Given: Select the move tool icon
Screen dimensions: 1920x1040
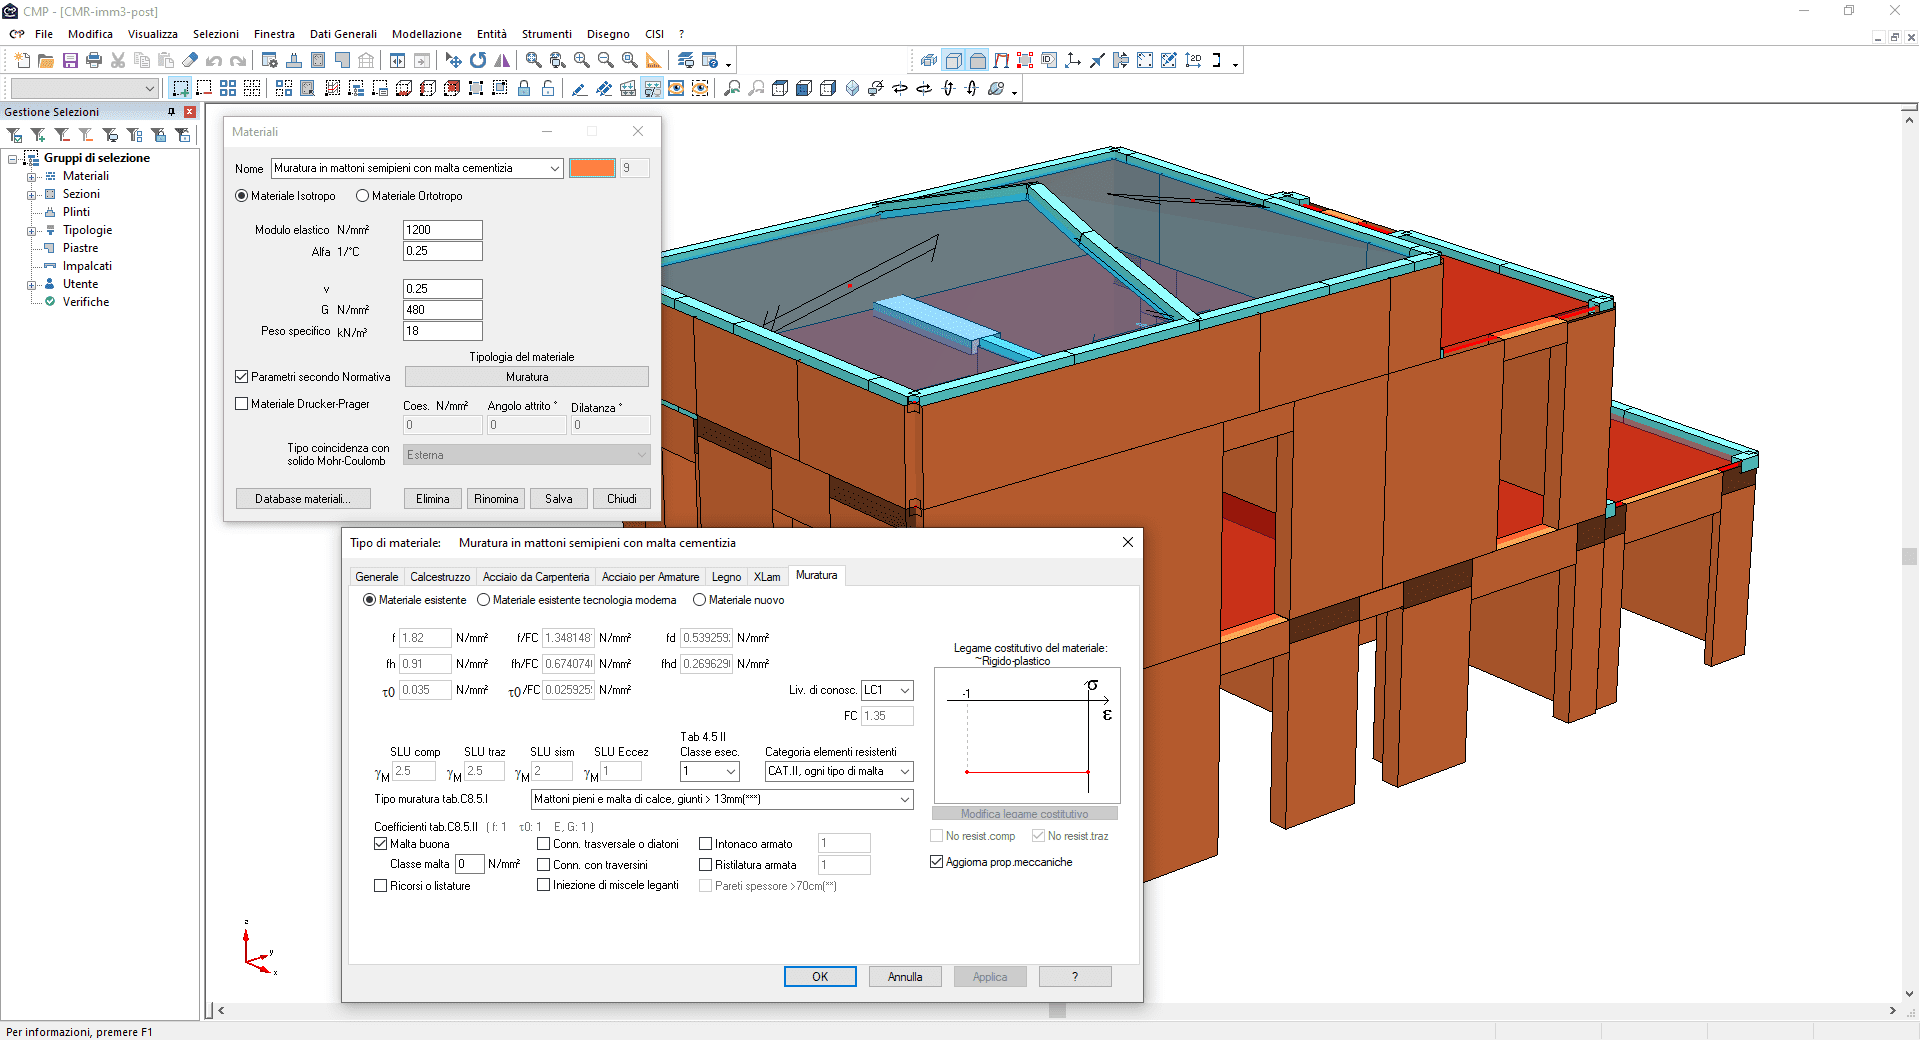Looking at the screenshot, I should point(454,61).
